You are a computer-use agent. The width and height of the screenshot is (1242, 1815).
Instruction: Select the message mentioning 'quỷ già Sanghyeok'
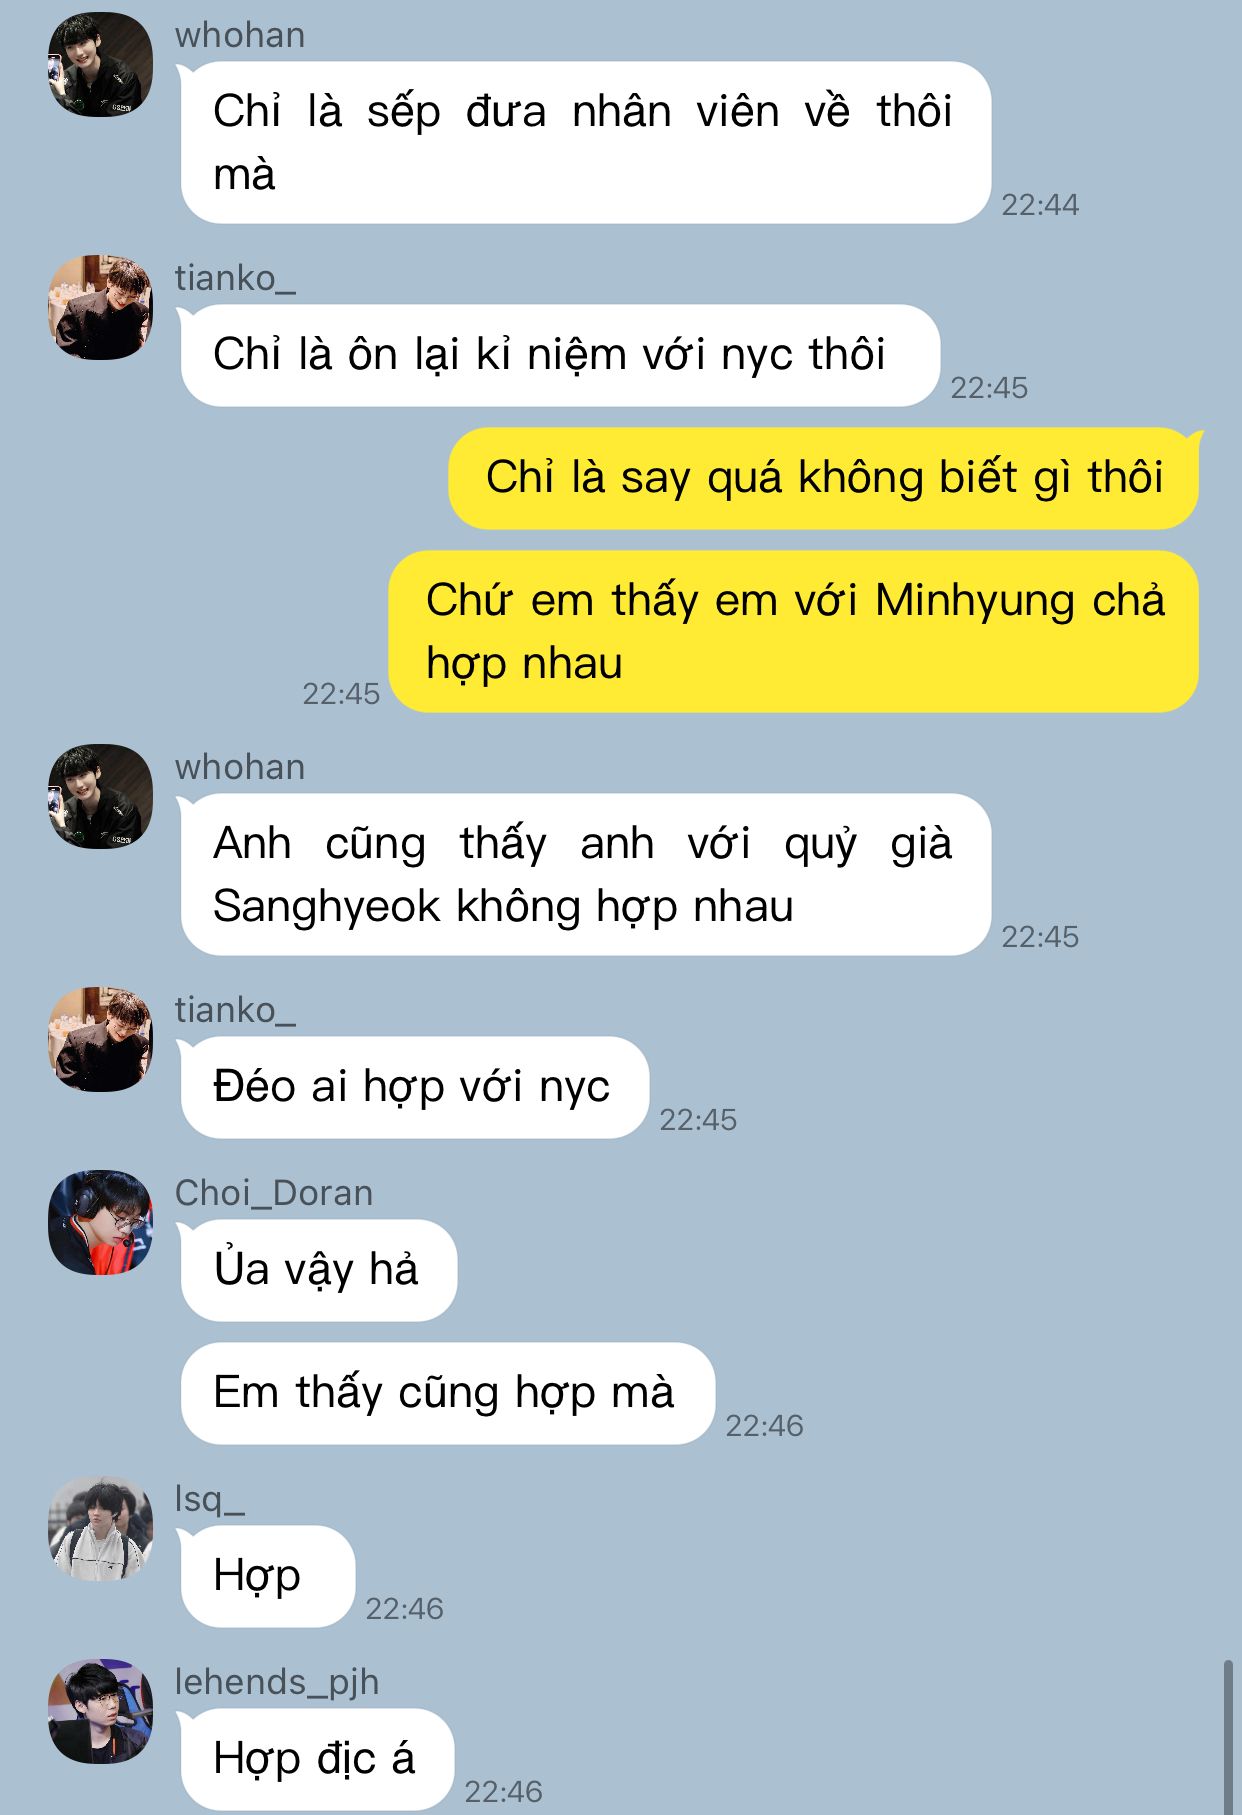[x=586, y=875]
